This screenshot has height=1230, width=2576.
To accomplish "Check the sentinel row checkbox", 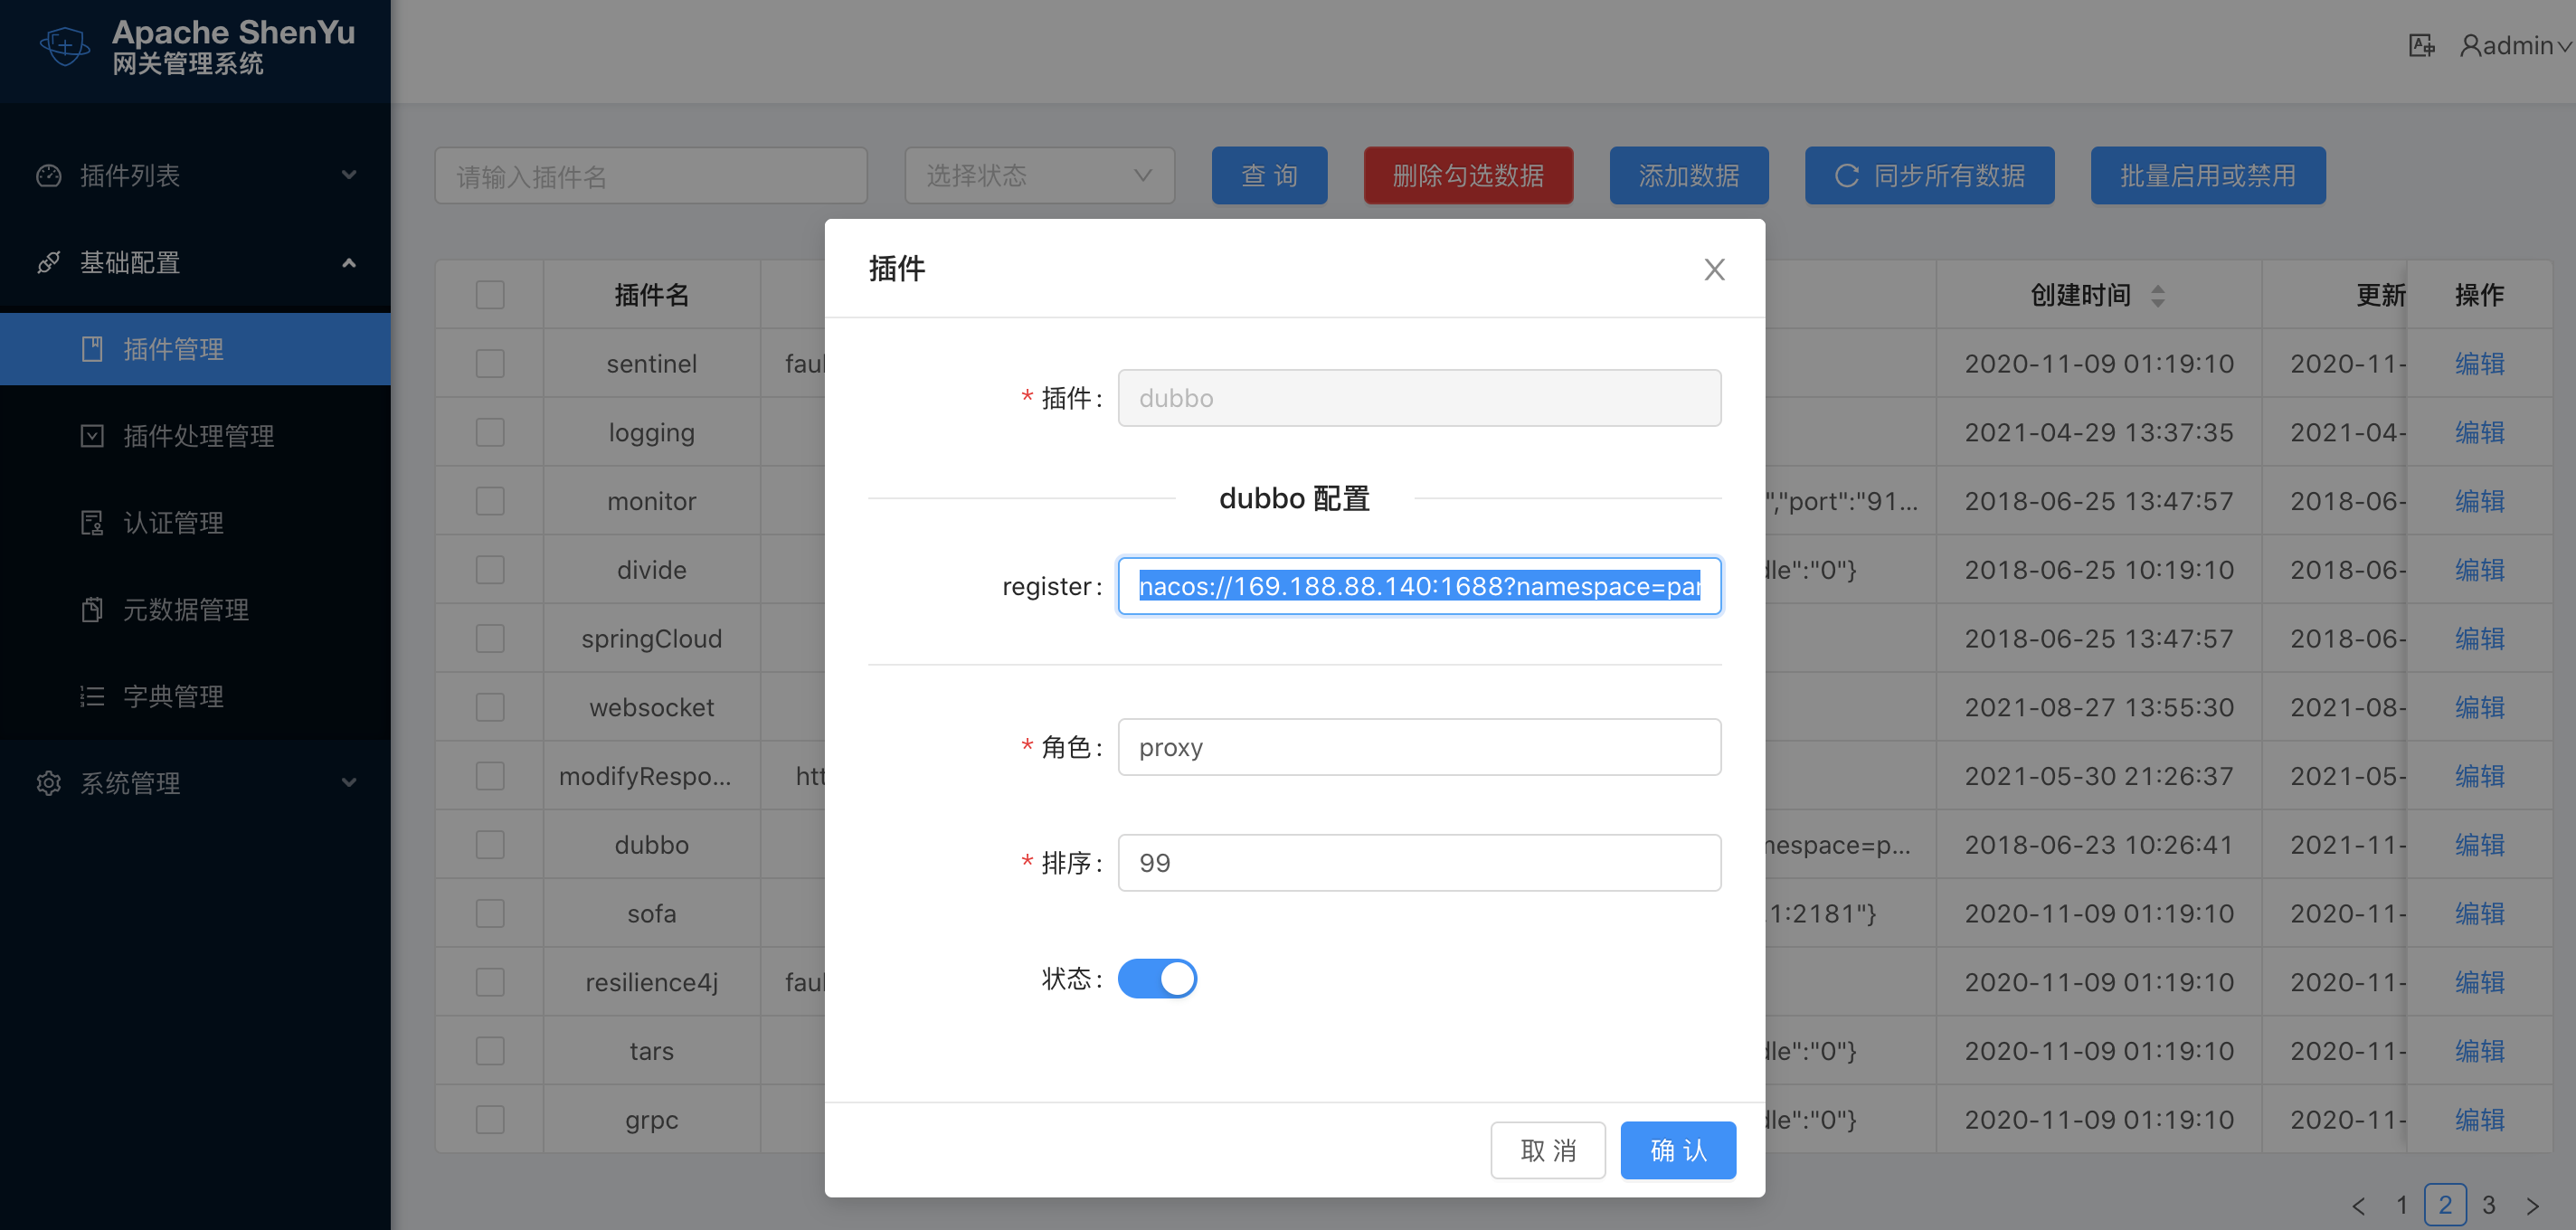I will pos(490,364).
